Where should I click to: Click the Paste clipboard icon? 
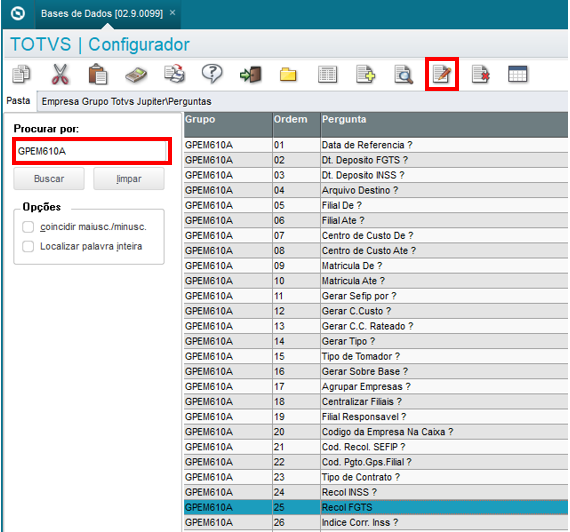pos(98,74)
